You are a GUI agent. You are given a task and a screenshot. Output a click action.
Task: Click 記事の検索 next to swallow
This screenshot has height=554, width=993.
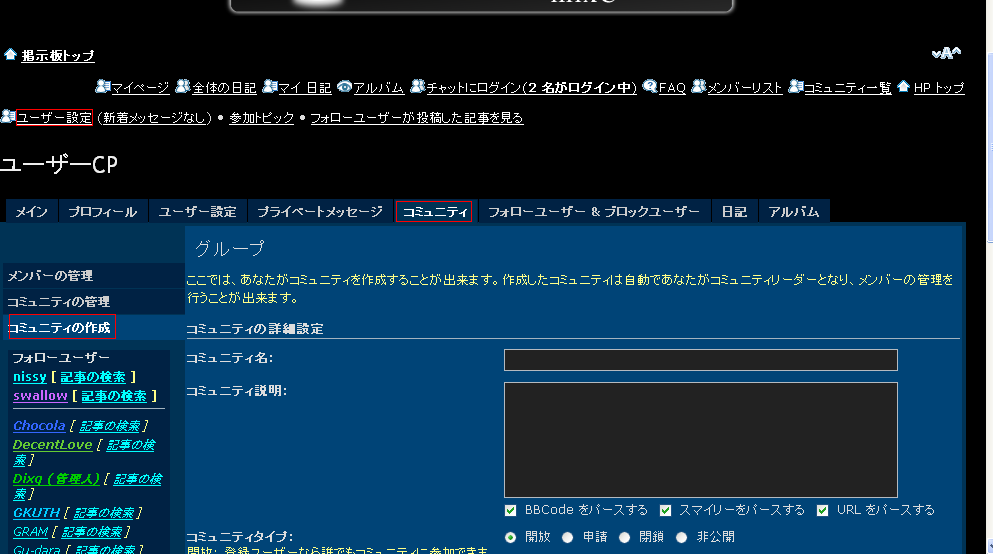[114, 396]
